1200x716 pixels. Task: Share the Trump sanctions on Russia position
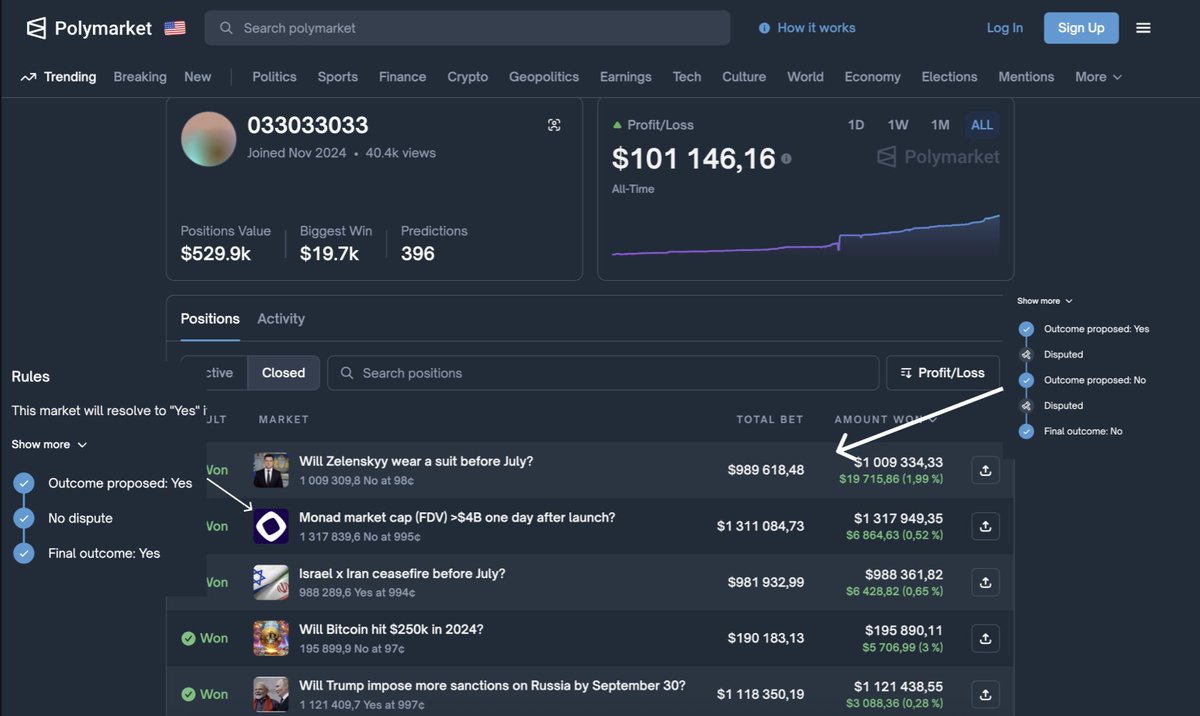985,694
